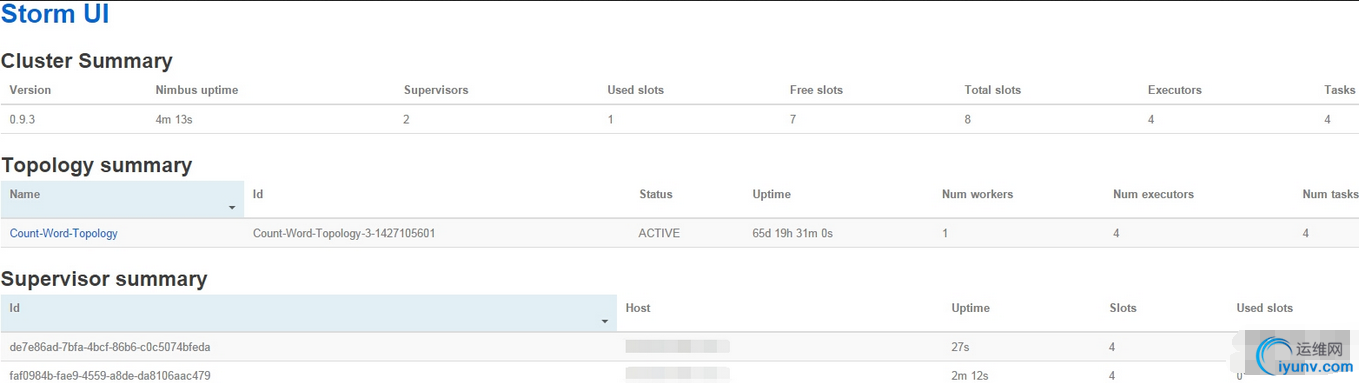Click the Nimbus uptime column header
This screenshot has width=1359, height=383.
[x=197, y=90]
